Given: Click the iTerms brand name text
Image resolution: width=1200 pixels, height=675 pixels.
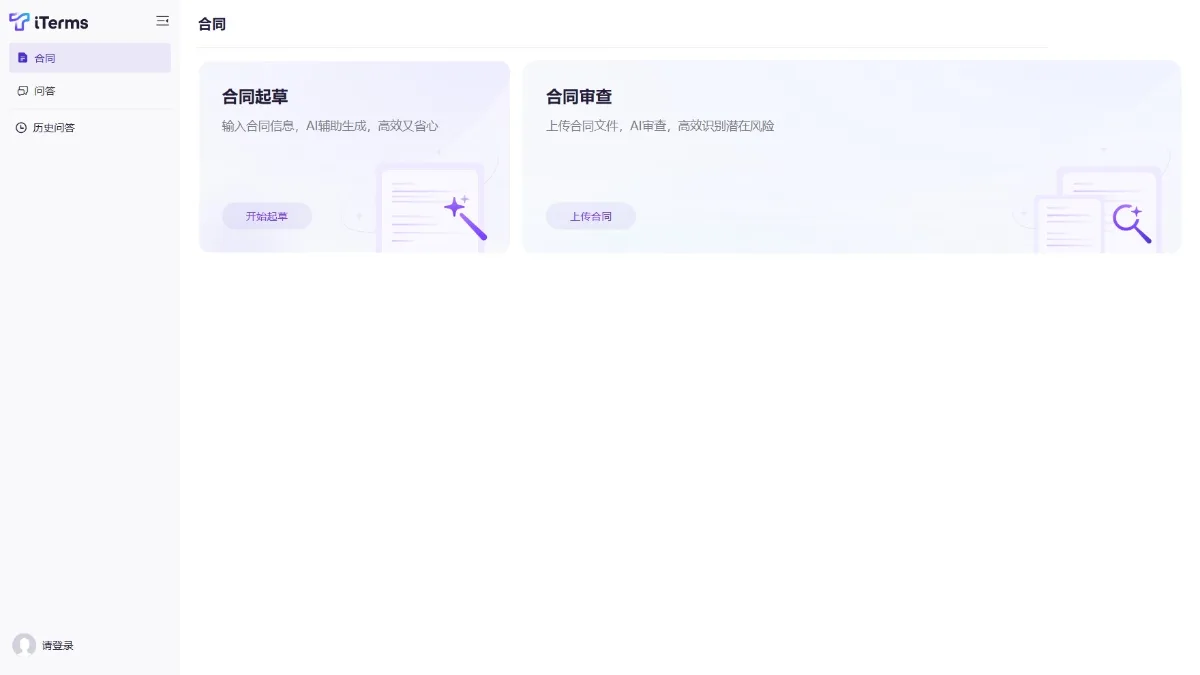Looking at the screenshot, I should click(x=61, y=22).
